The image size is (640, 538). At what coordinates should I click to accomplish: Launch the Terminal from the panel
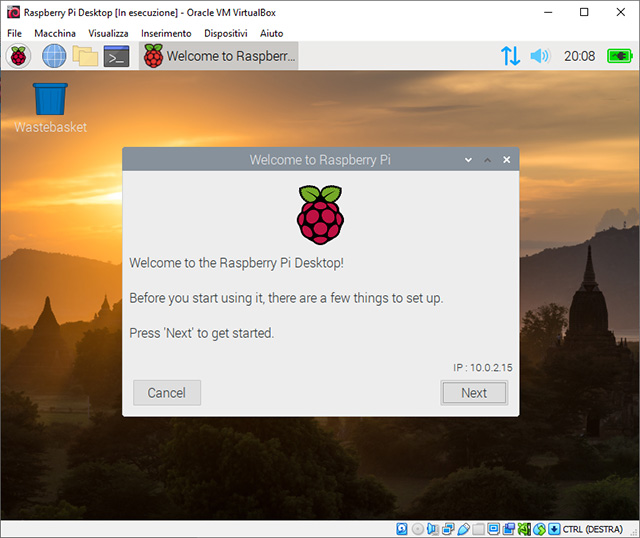click(x=117, y=56)
